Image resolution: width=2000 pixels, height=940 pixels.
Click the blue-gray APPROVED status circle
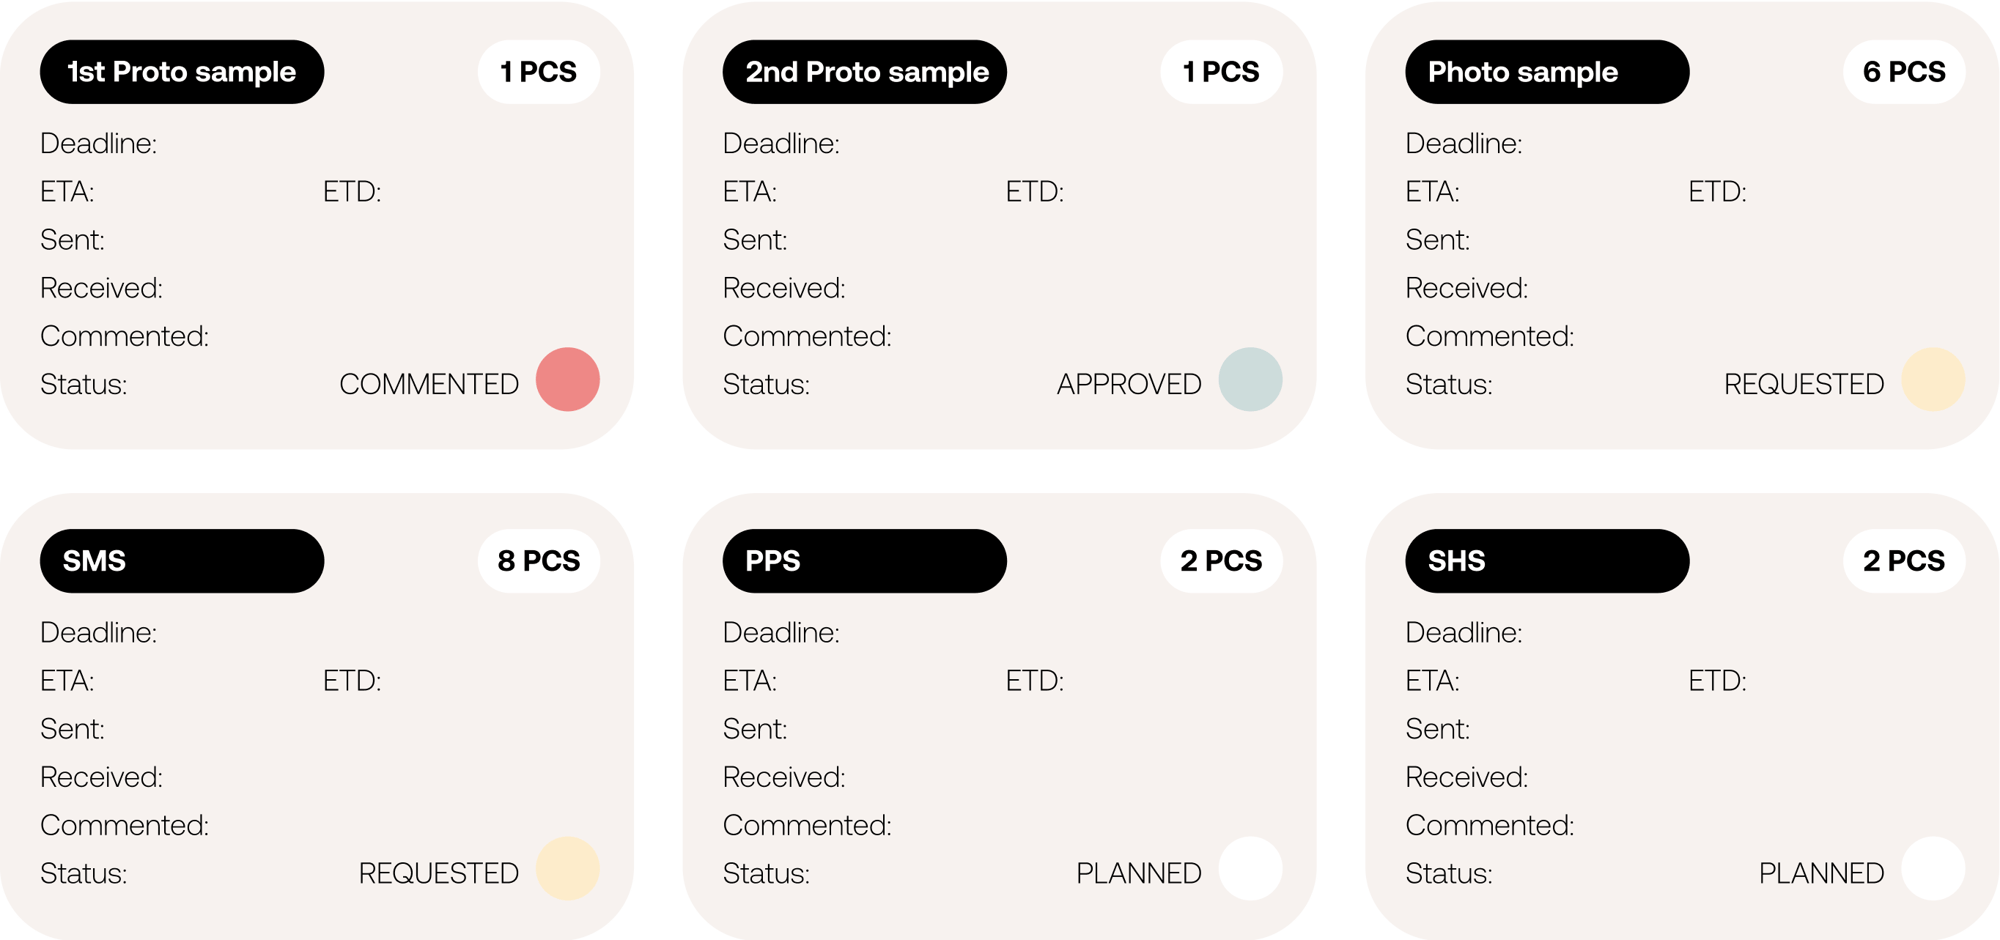1250,379
